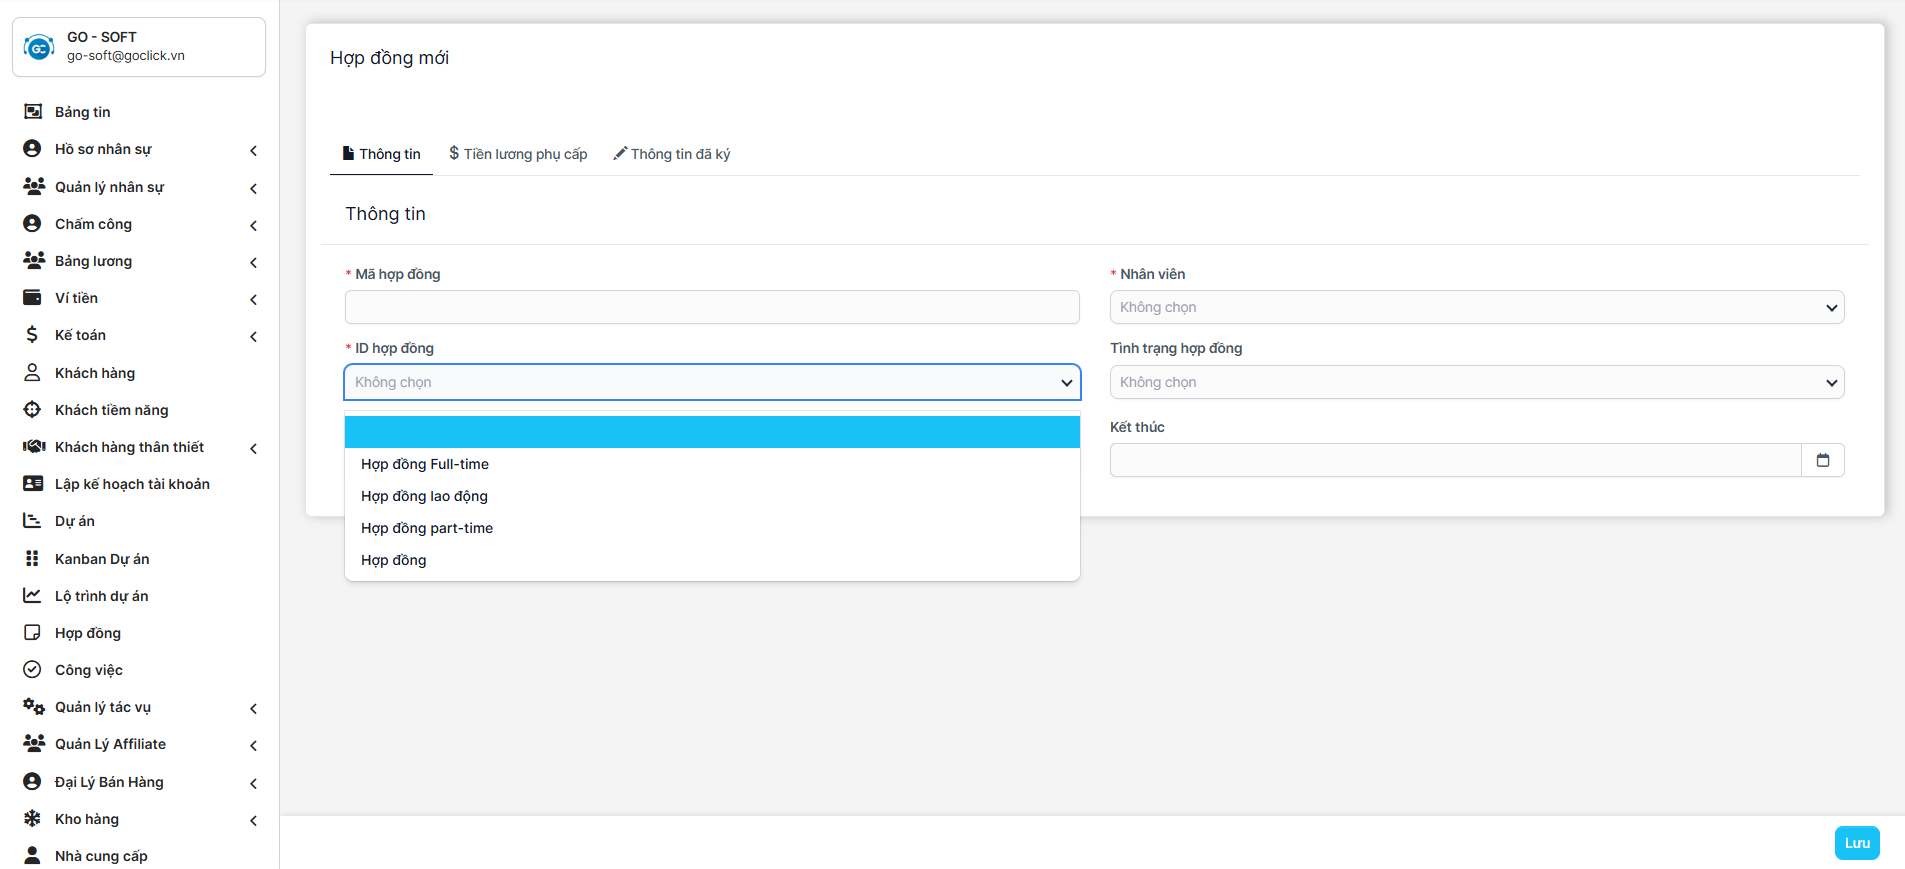Screen dimensions: 1905x869
Task: Click the Công việc checkmark icon
Action: [x=32, y=670]
